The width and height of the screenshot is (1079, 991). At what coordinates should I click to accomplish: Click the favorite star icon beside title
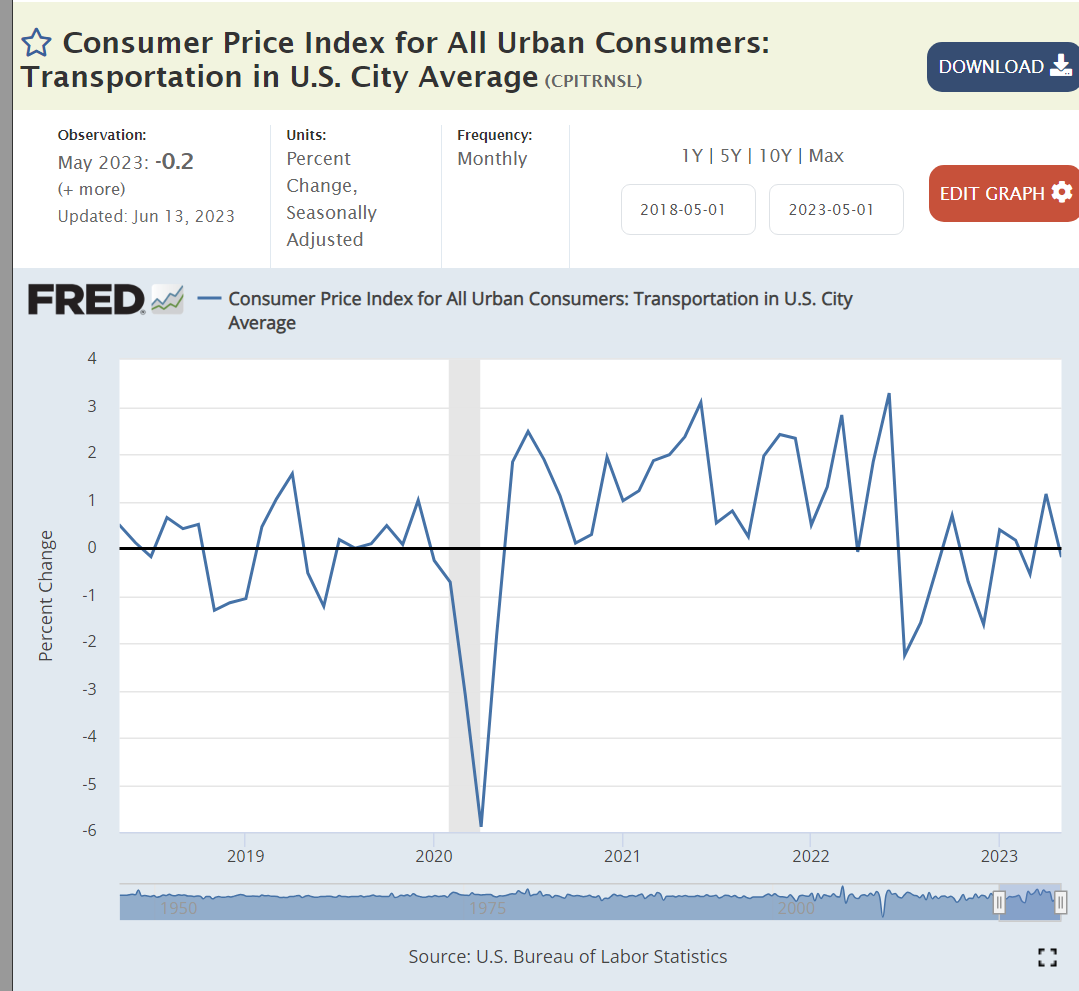coord(36,43)
